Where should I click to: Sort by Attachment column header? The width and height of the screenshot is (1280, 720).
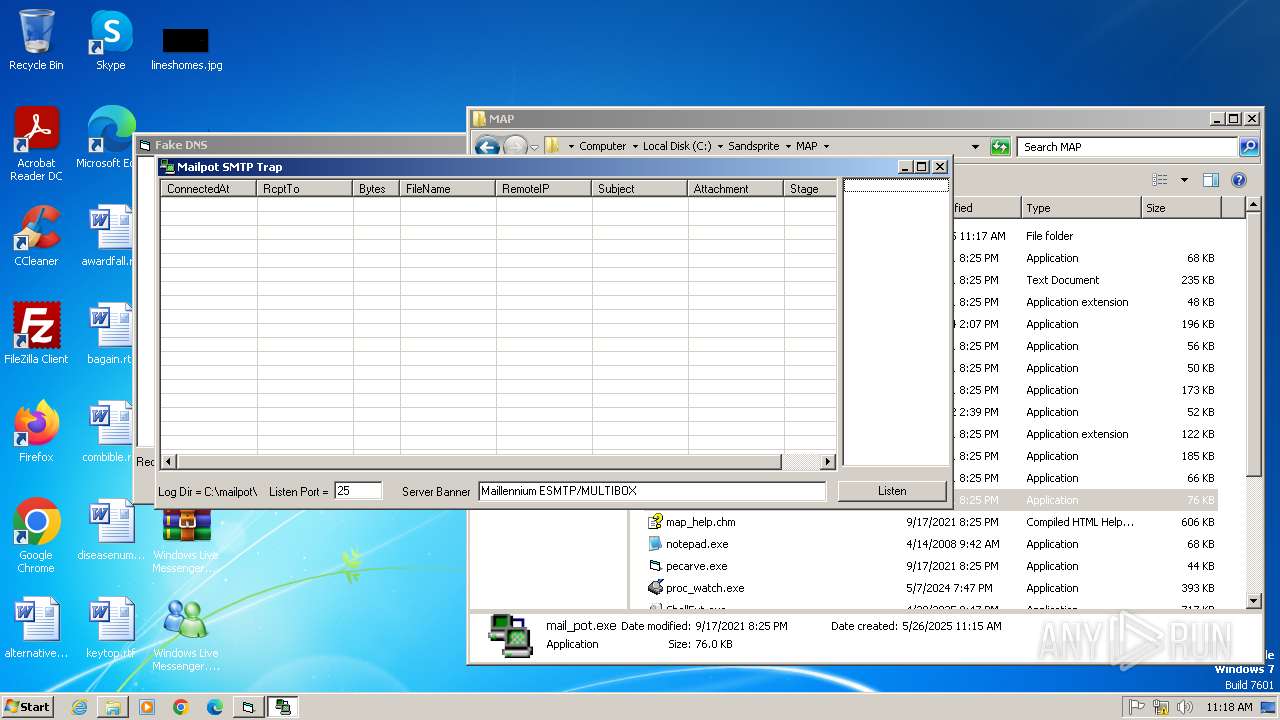coord(735,188)
